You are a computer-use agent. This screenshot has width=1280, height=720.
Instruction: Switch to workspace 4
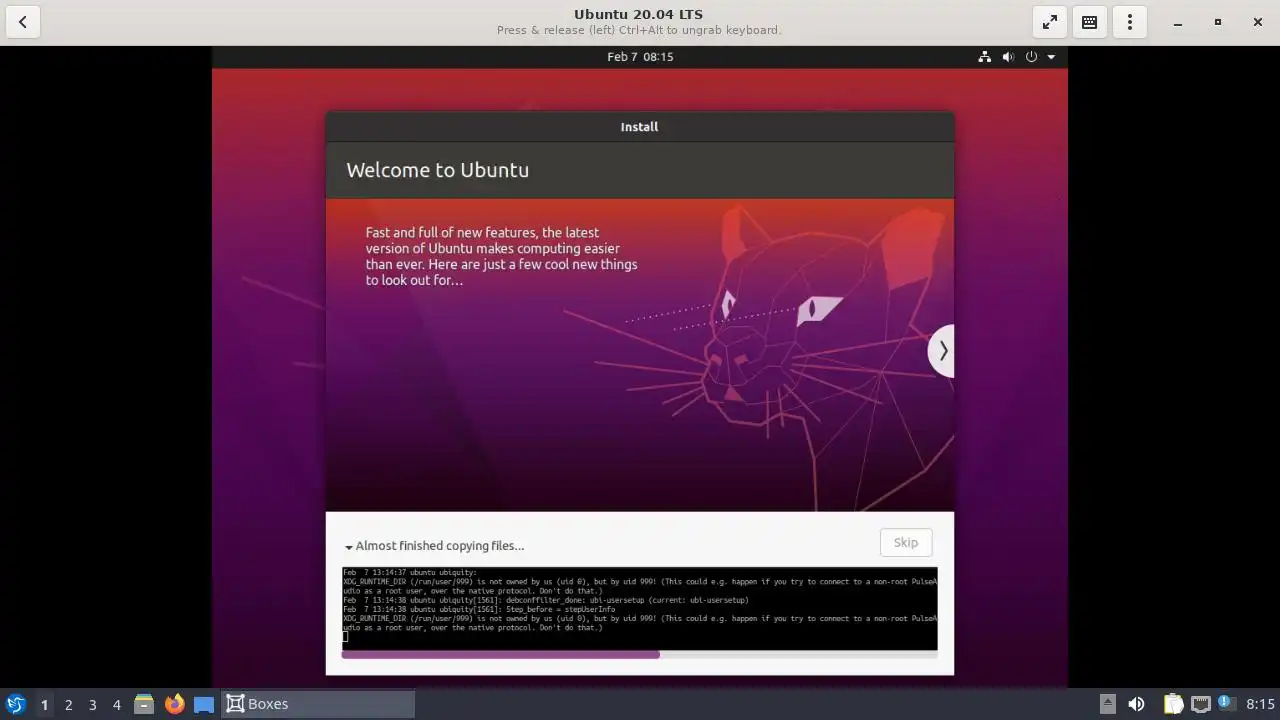click(x=116, y=705)
